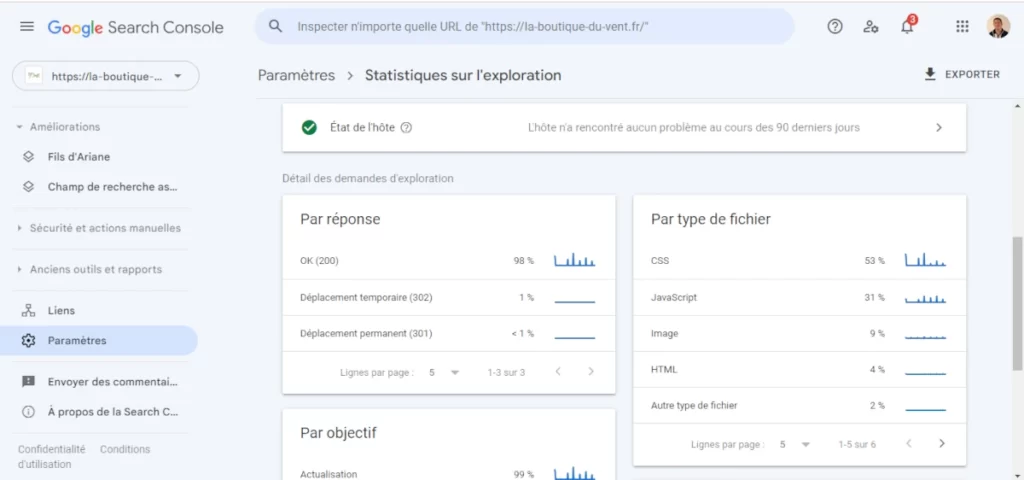Open Envoyer des commentaires

(x=112, y=381)
